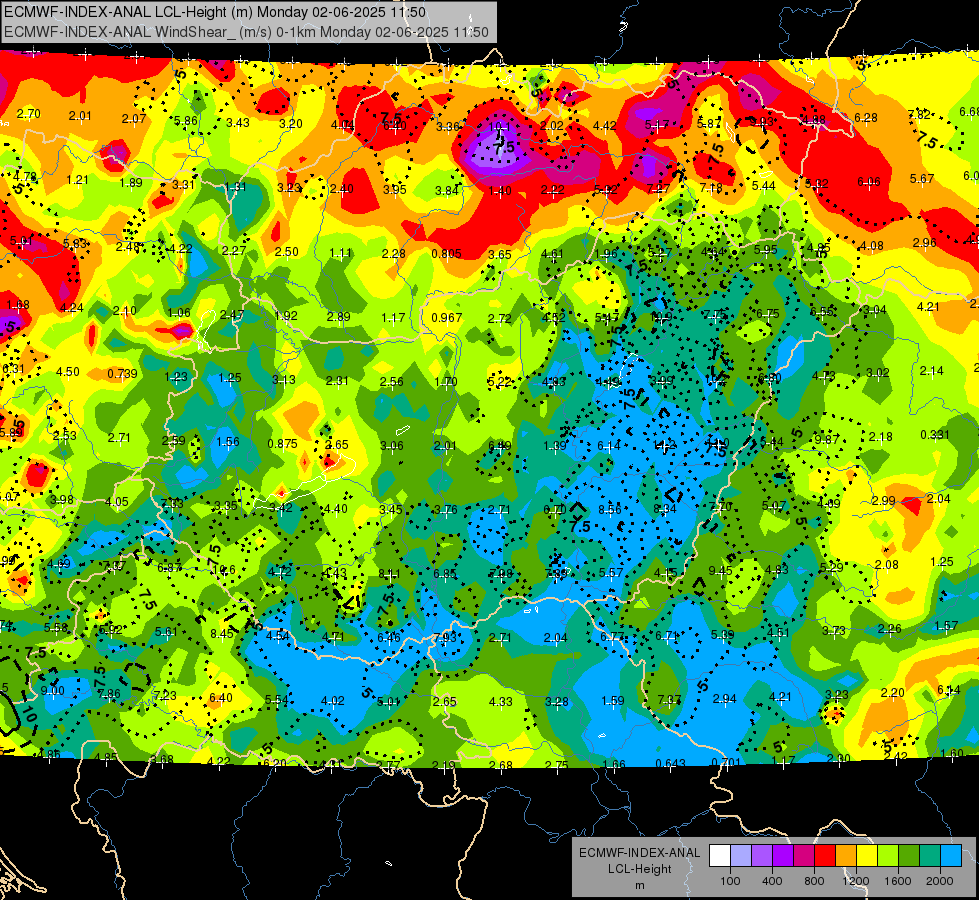Click the map value "5.86"
The image size is (979, 900).
pos(185,121)
